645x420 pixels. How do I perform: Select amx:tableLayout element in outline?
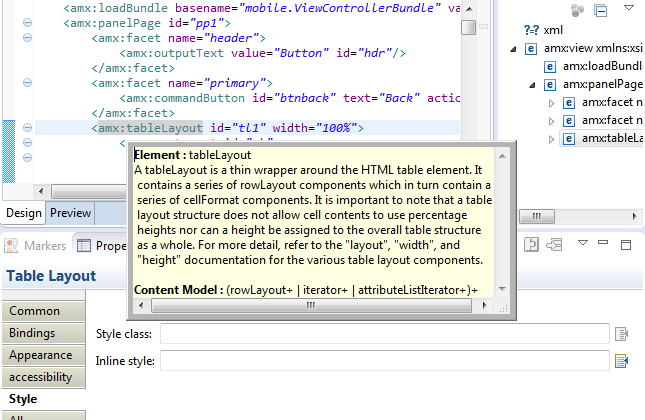[x=602, y=139]
